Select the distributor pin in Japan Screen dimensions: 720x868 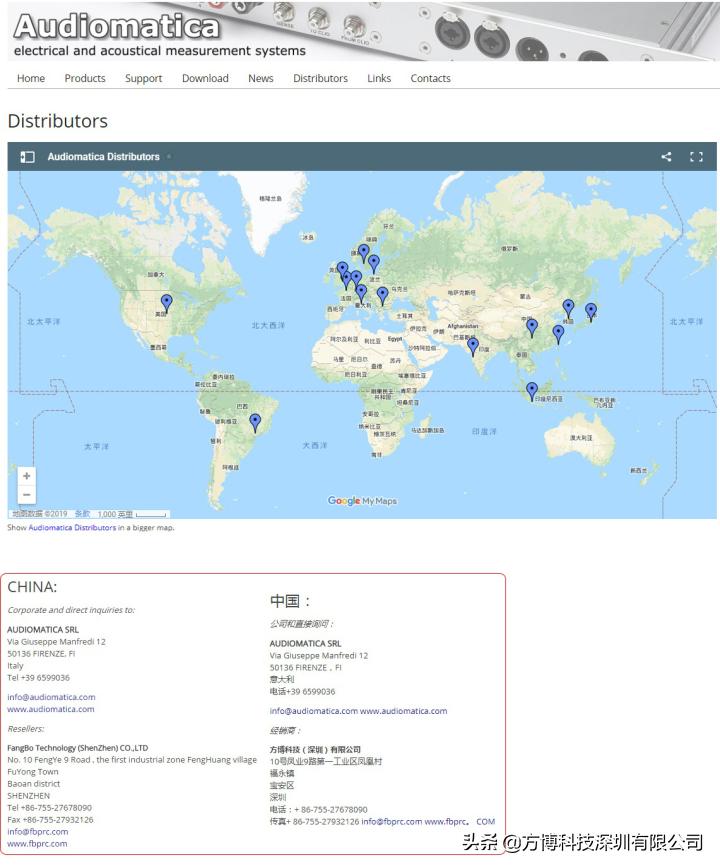point(591,310)
